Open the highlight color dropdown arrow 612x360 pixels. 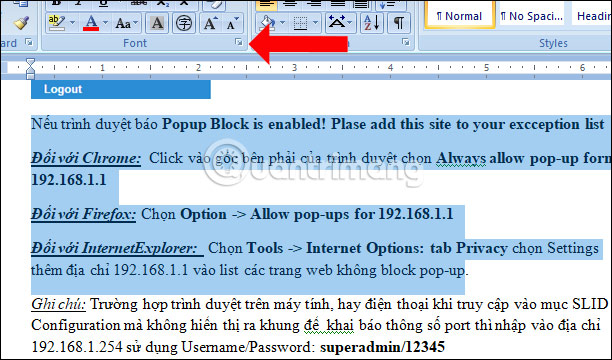click(x=72, y=23)
